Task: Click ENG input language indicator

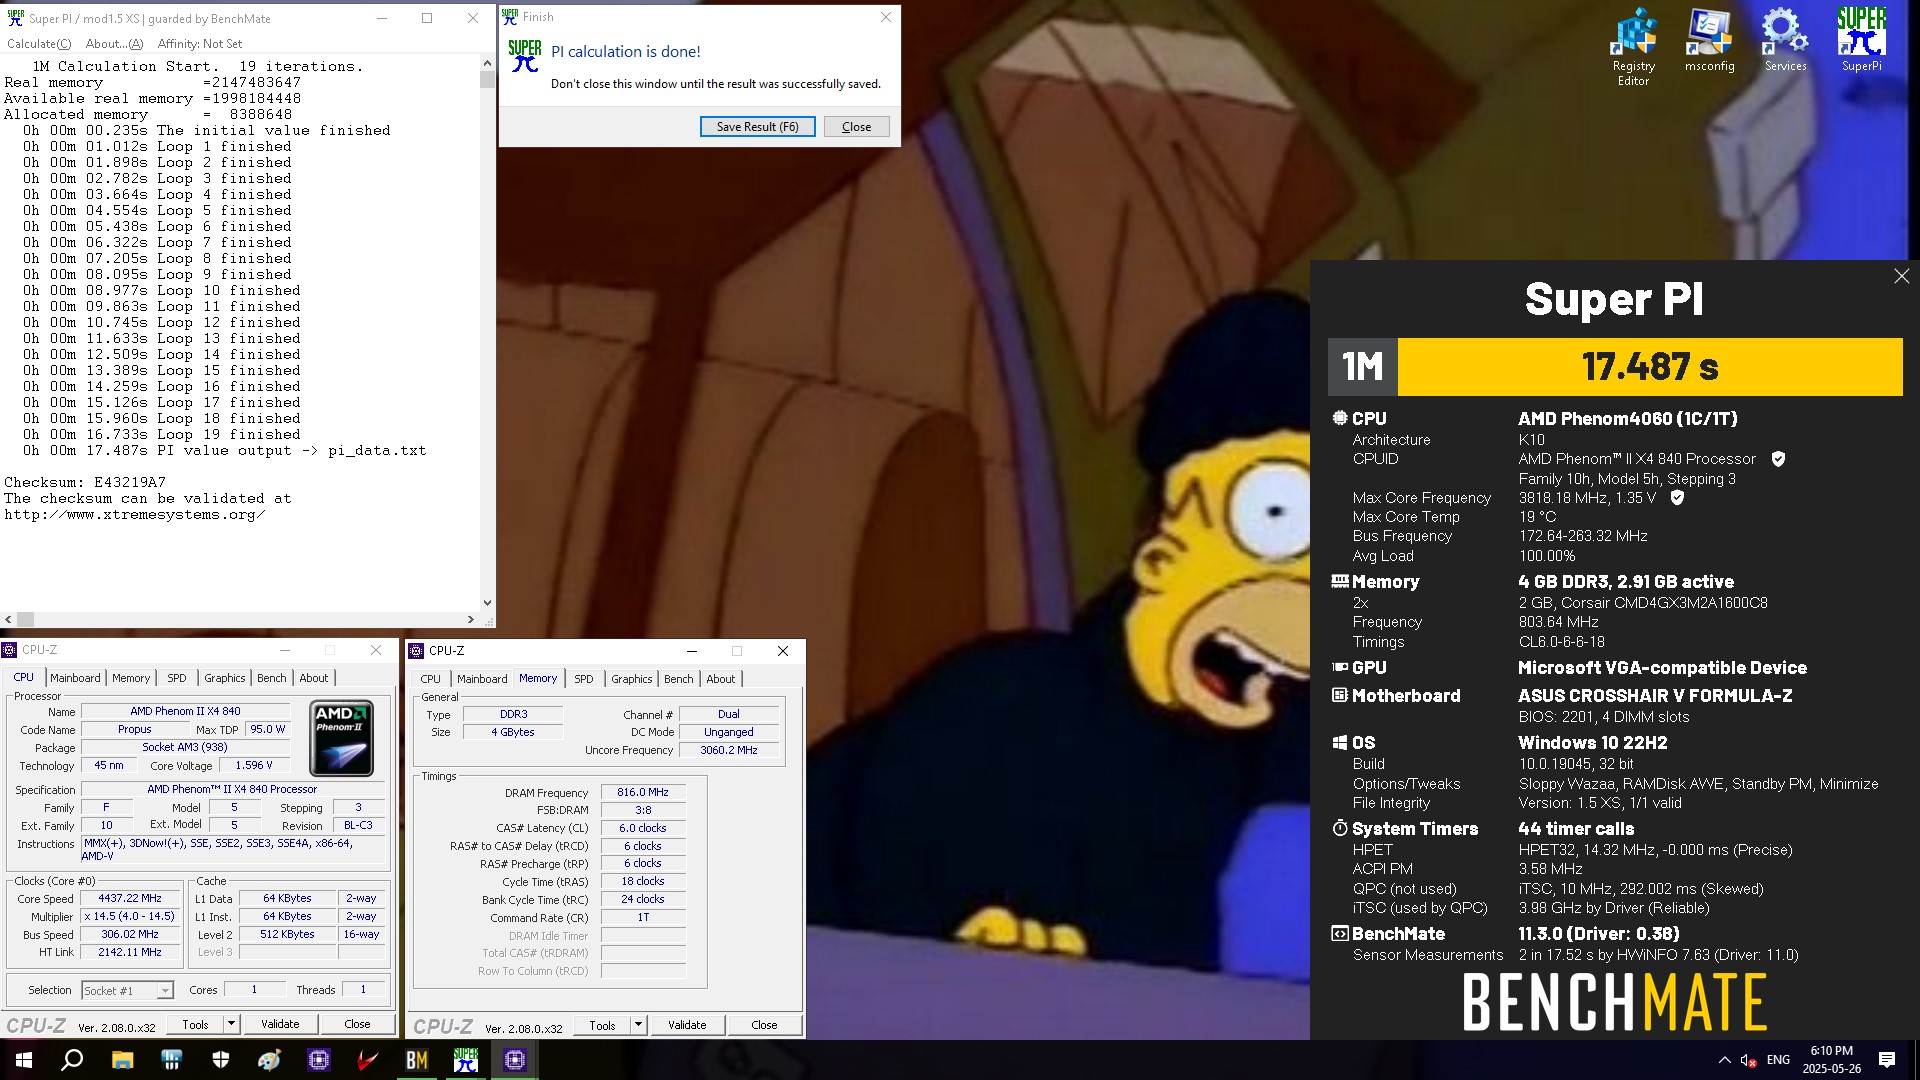Action: point(1778,1060)
